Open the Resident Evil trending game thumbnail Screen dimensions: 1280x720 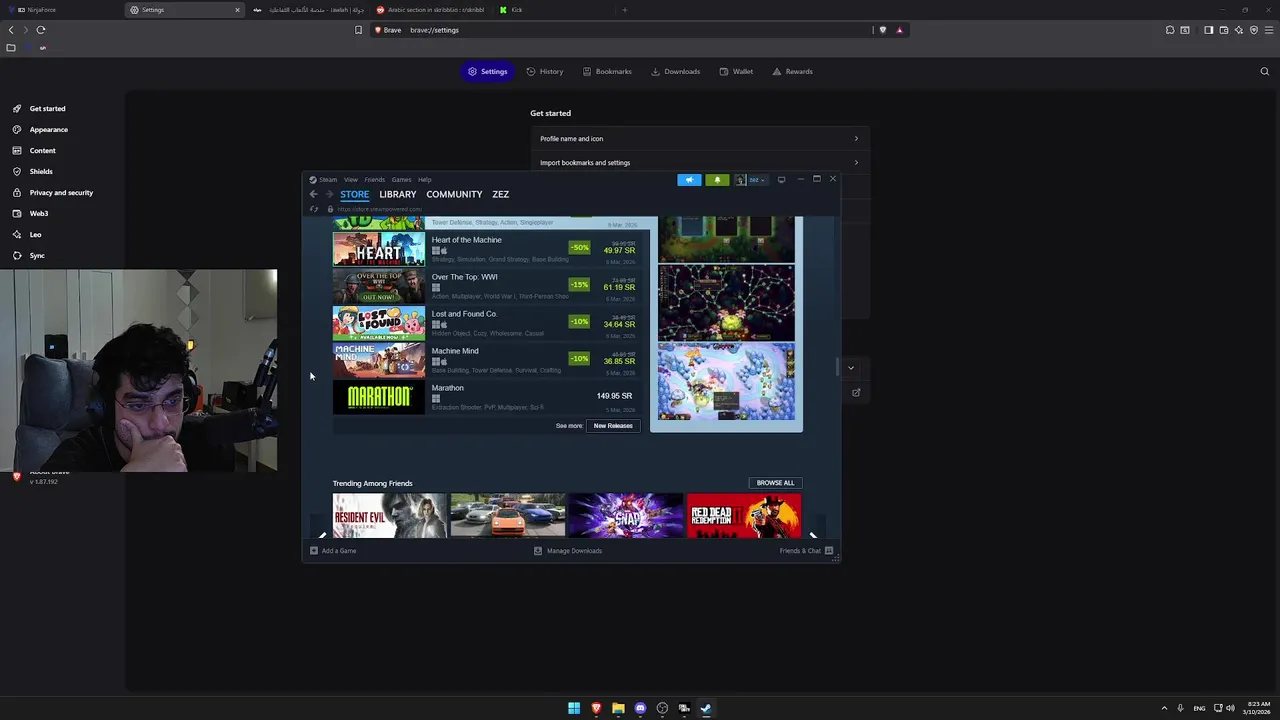pos(390,515)
